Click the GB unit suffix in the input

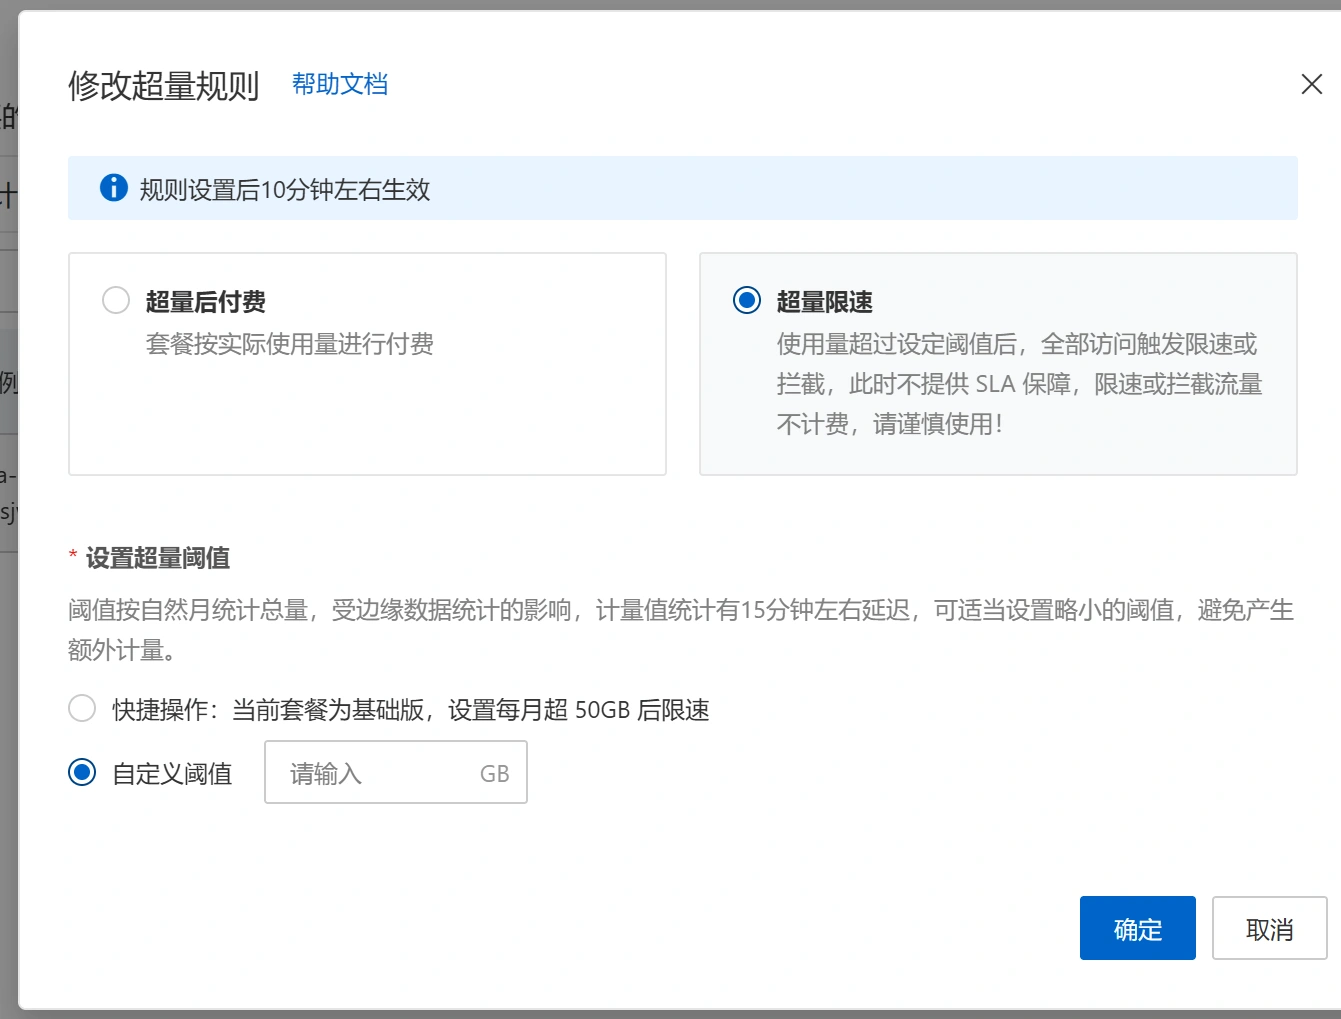coord(495,773)
